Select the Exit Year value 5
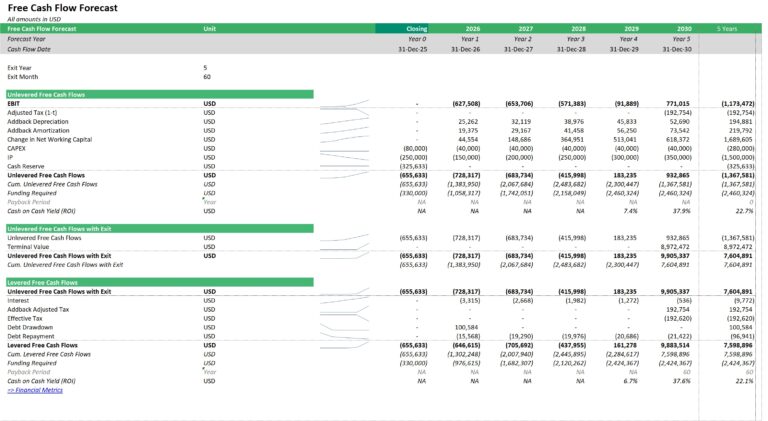The width and height of the screenshot is (768, 421). (x=205, y=68)
